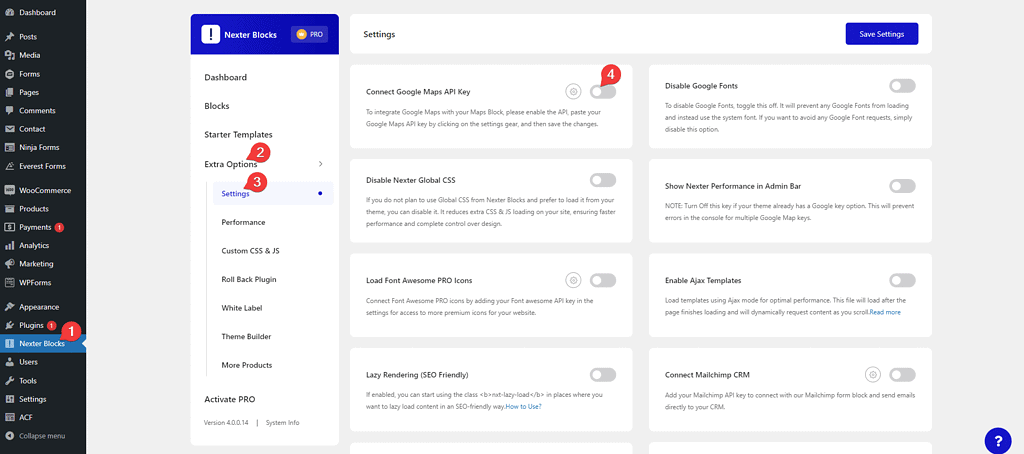Open More Products submenu item
This screenshot has width=1024, height=454.
coord(247,365)
